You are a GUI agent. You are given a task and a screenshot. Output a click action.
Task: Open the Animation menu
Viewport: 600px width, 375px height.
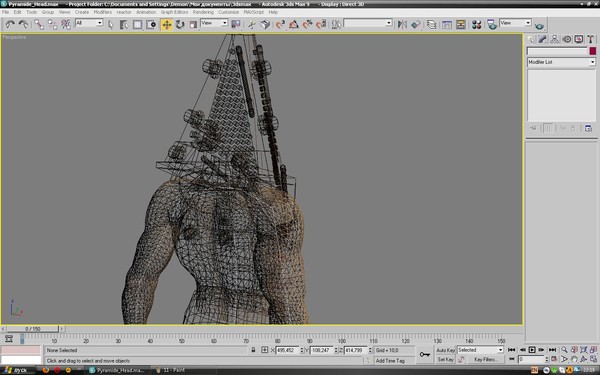[x=146, y=12]
